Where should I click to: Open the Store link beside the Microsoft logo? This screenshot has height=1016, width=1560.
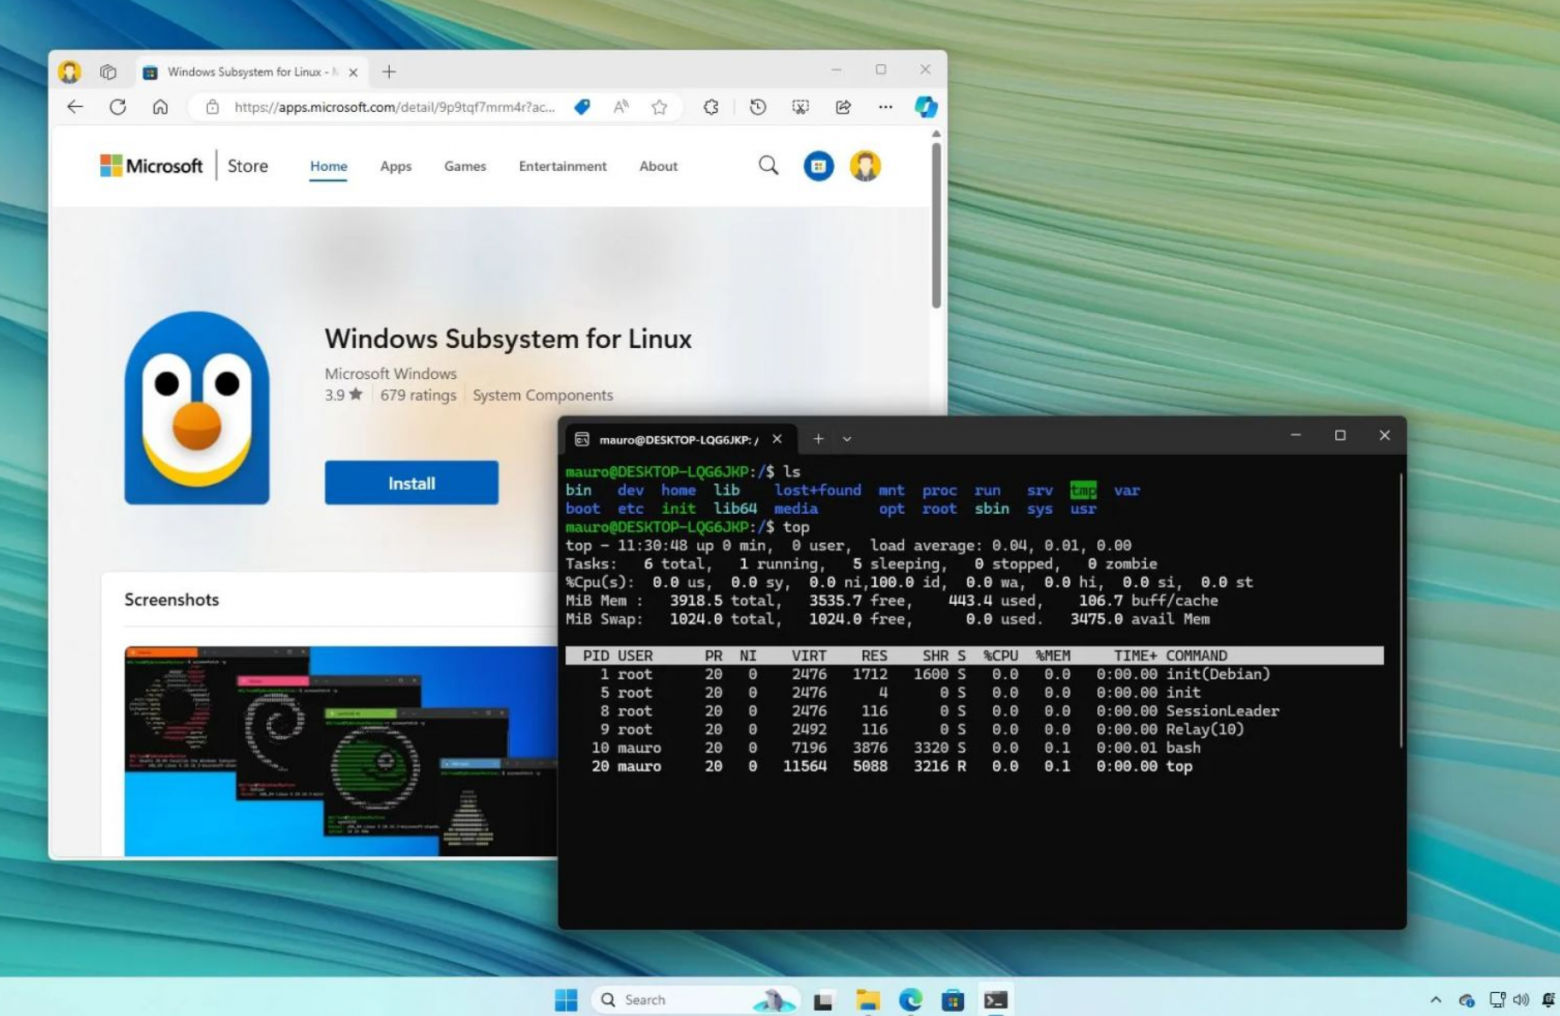[x=248, y=166]
